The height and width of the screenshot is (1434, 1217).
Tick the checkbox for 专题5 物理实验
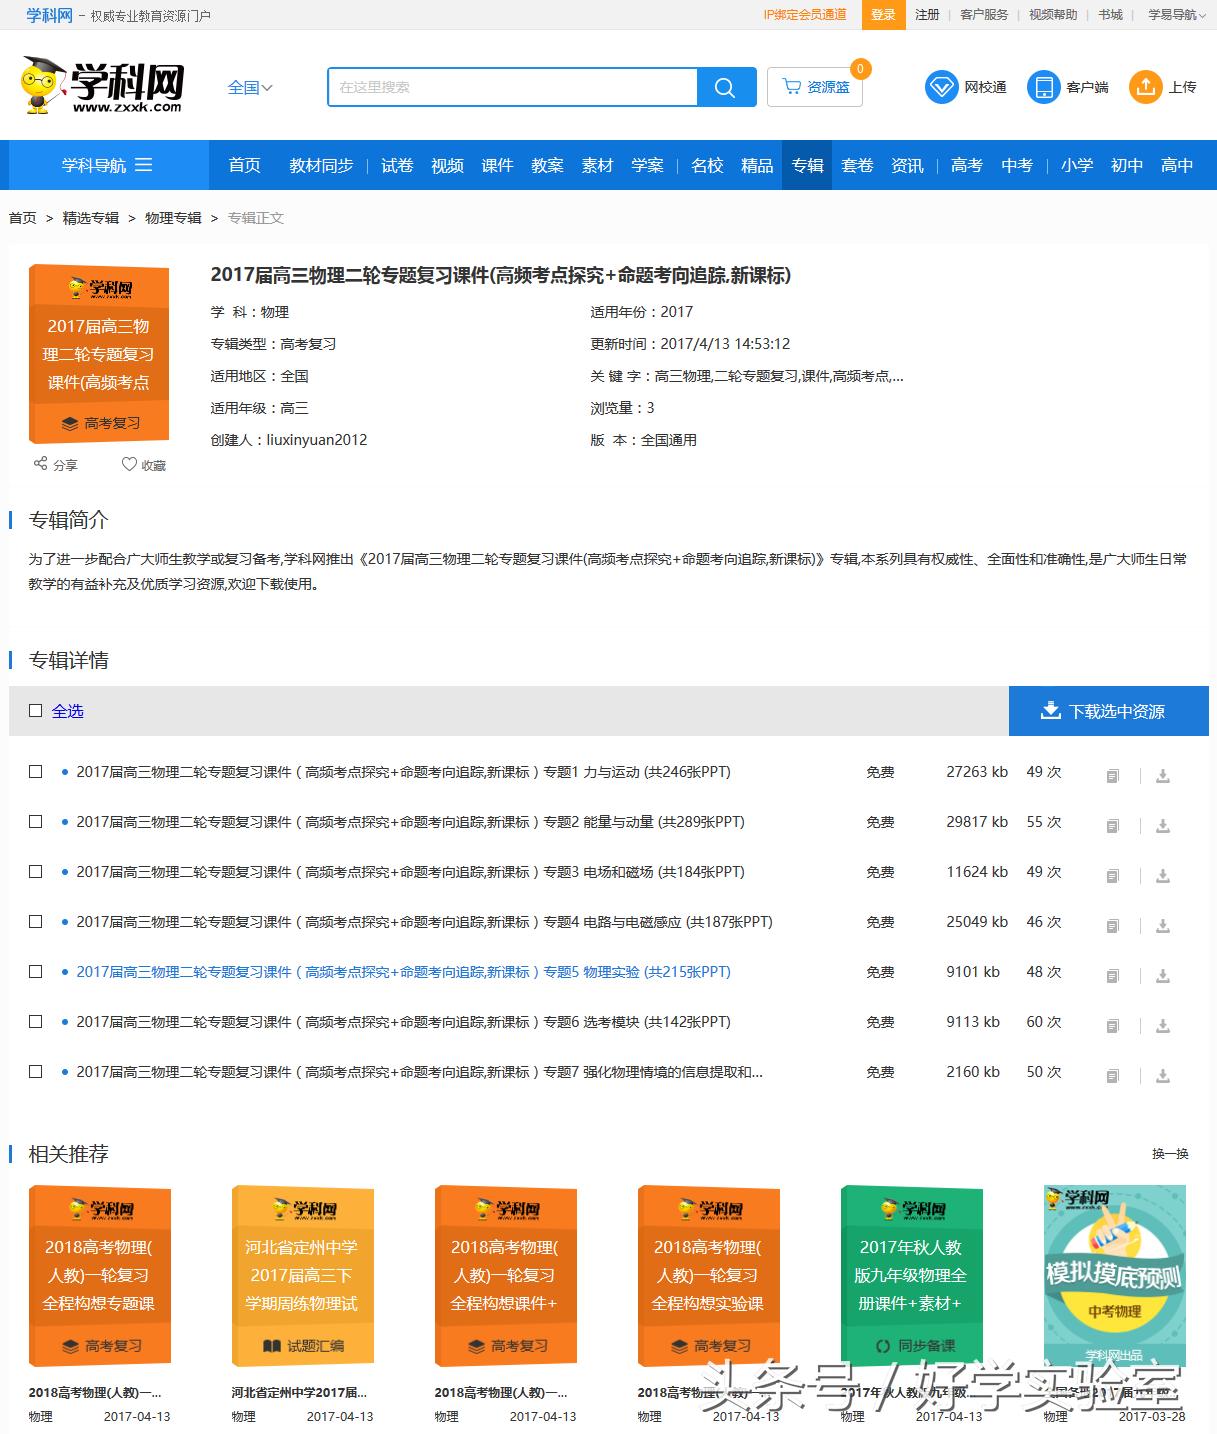point(36,971)
